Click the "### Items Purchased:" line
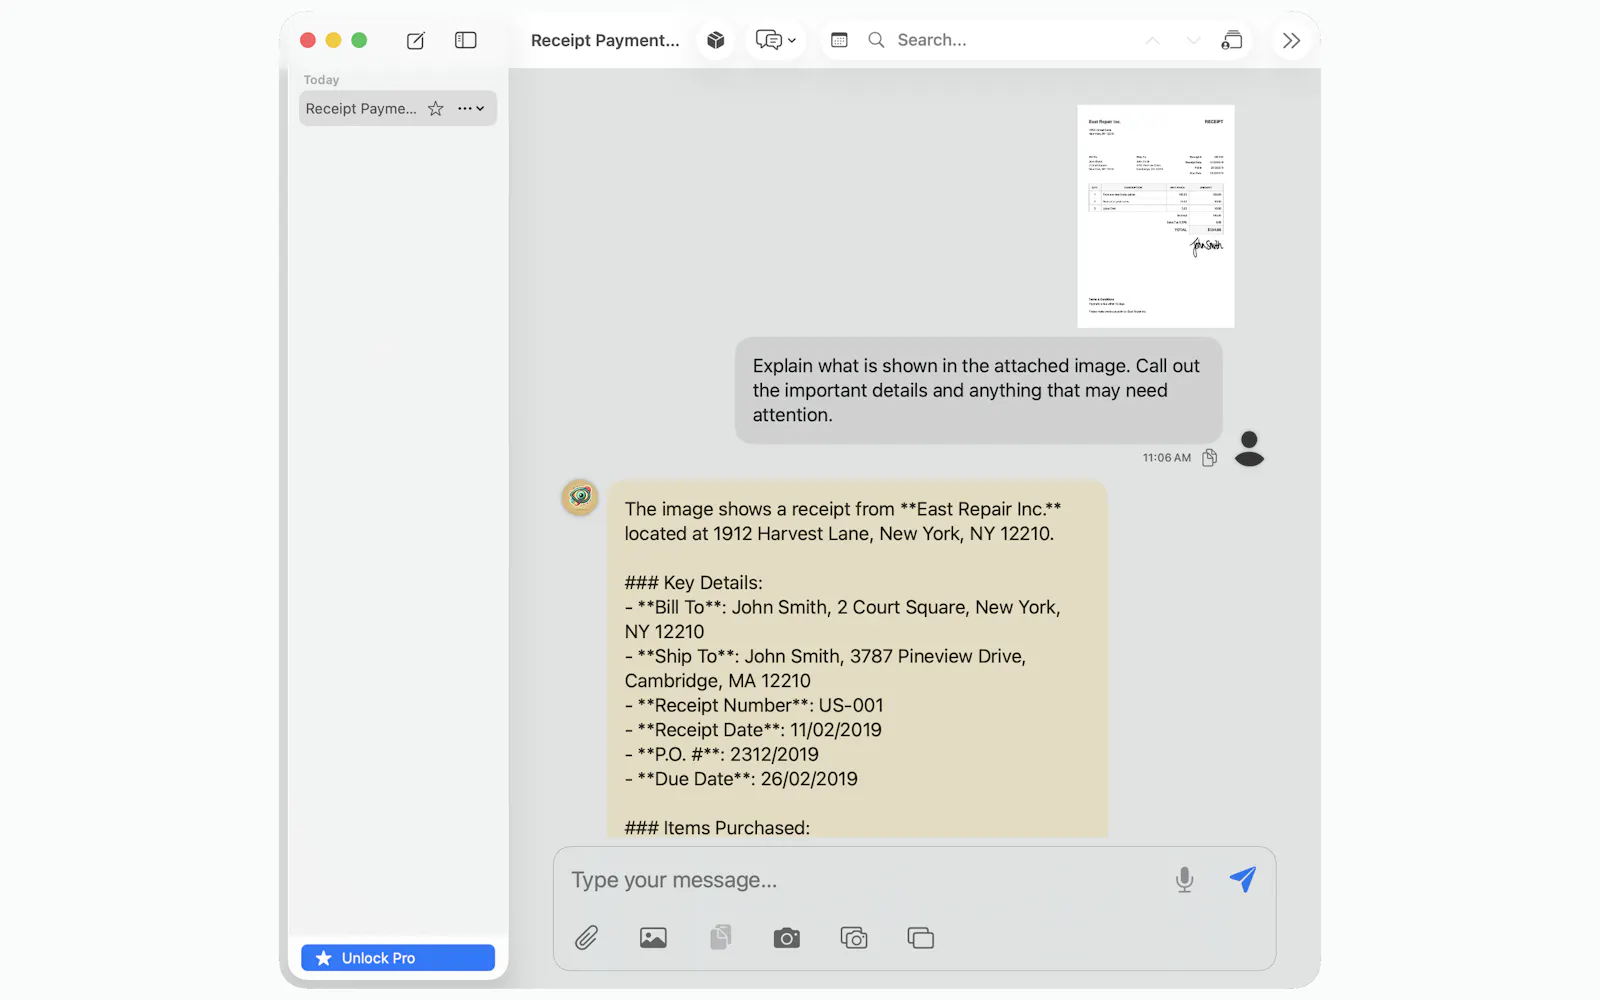The width and height of the screenshot is (1600, 1000). (x=718, y=828)
